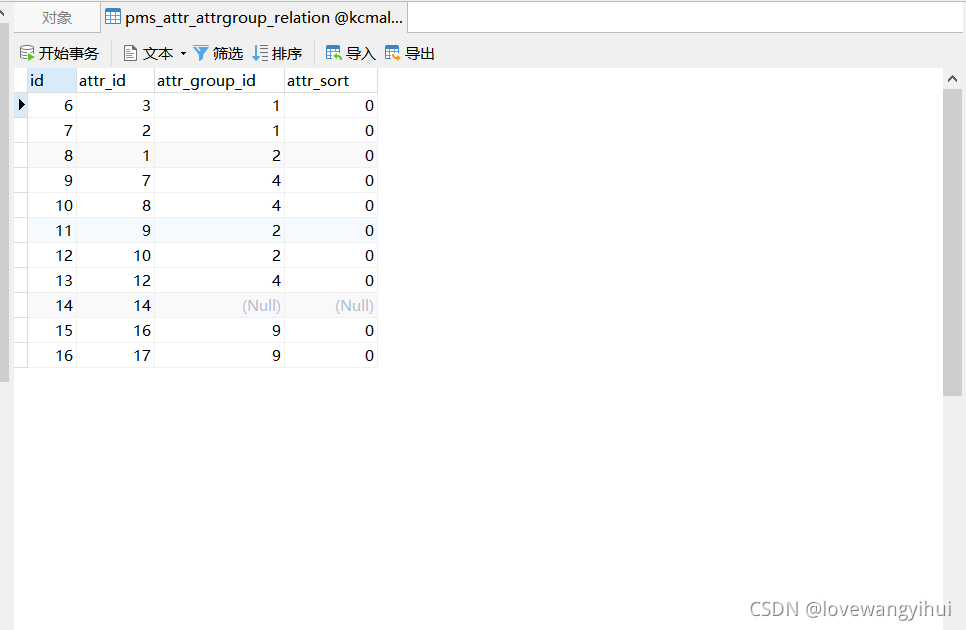Viewport: 966px width, 630px height.
Task: Switch to the 对象 tab
Action: (57, 17)
